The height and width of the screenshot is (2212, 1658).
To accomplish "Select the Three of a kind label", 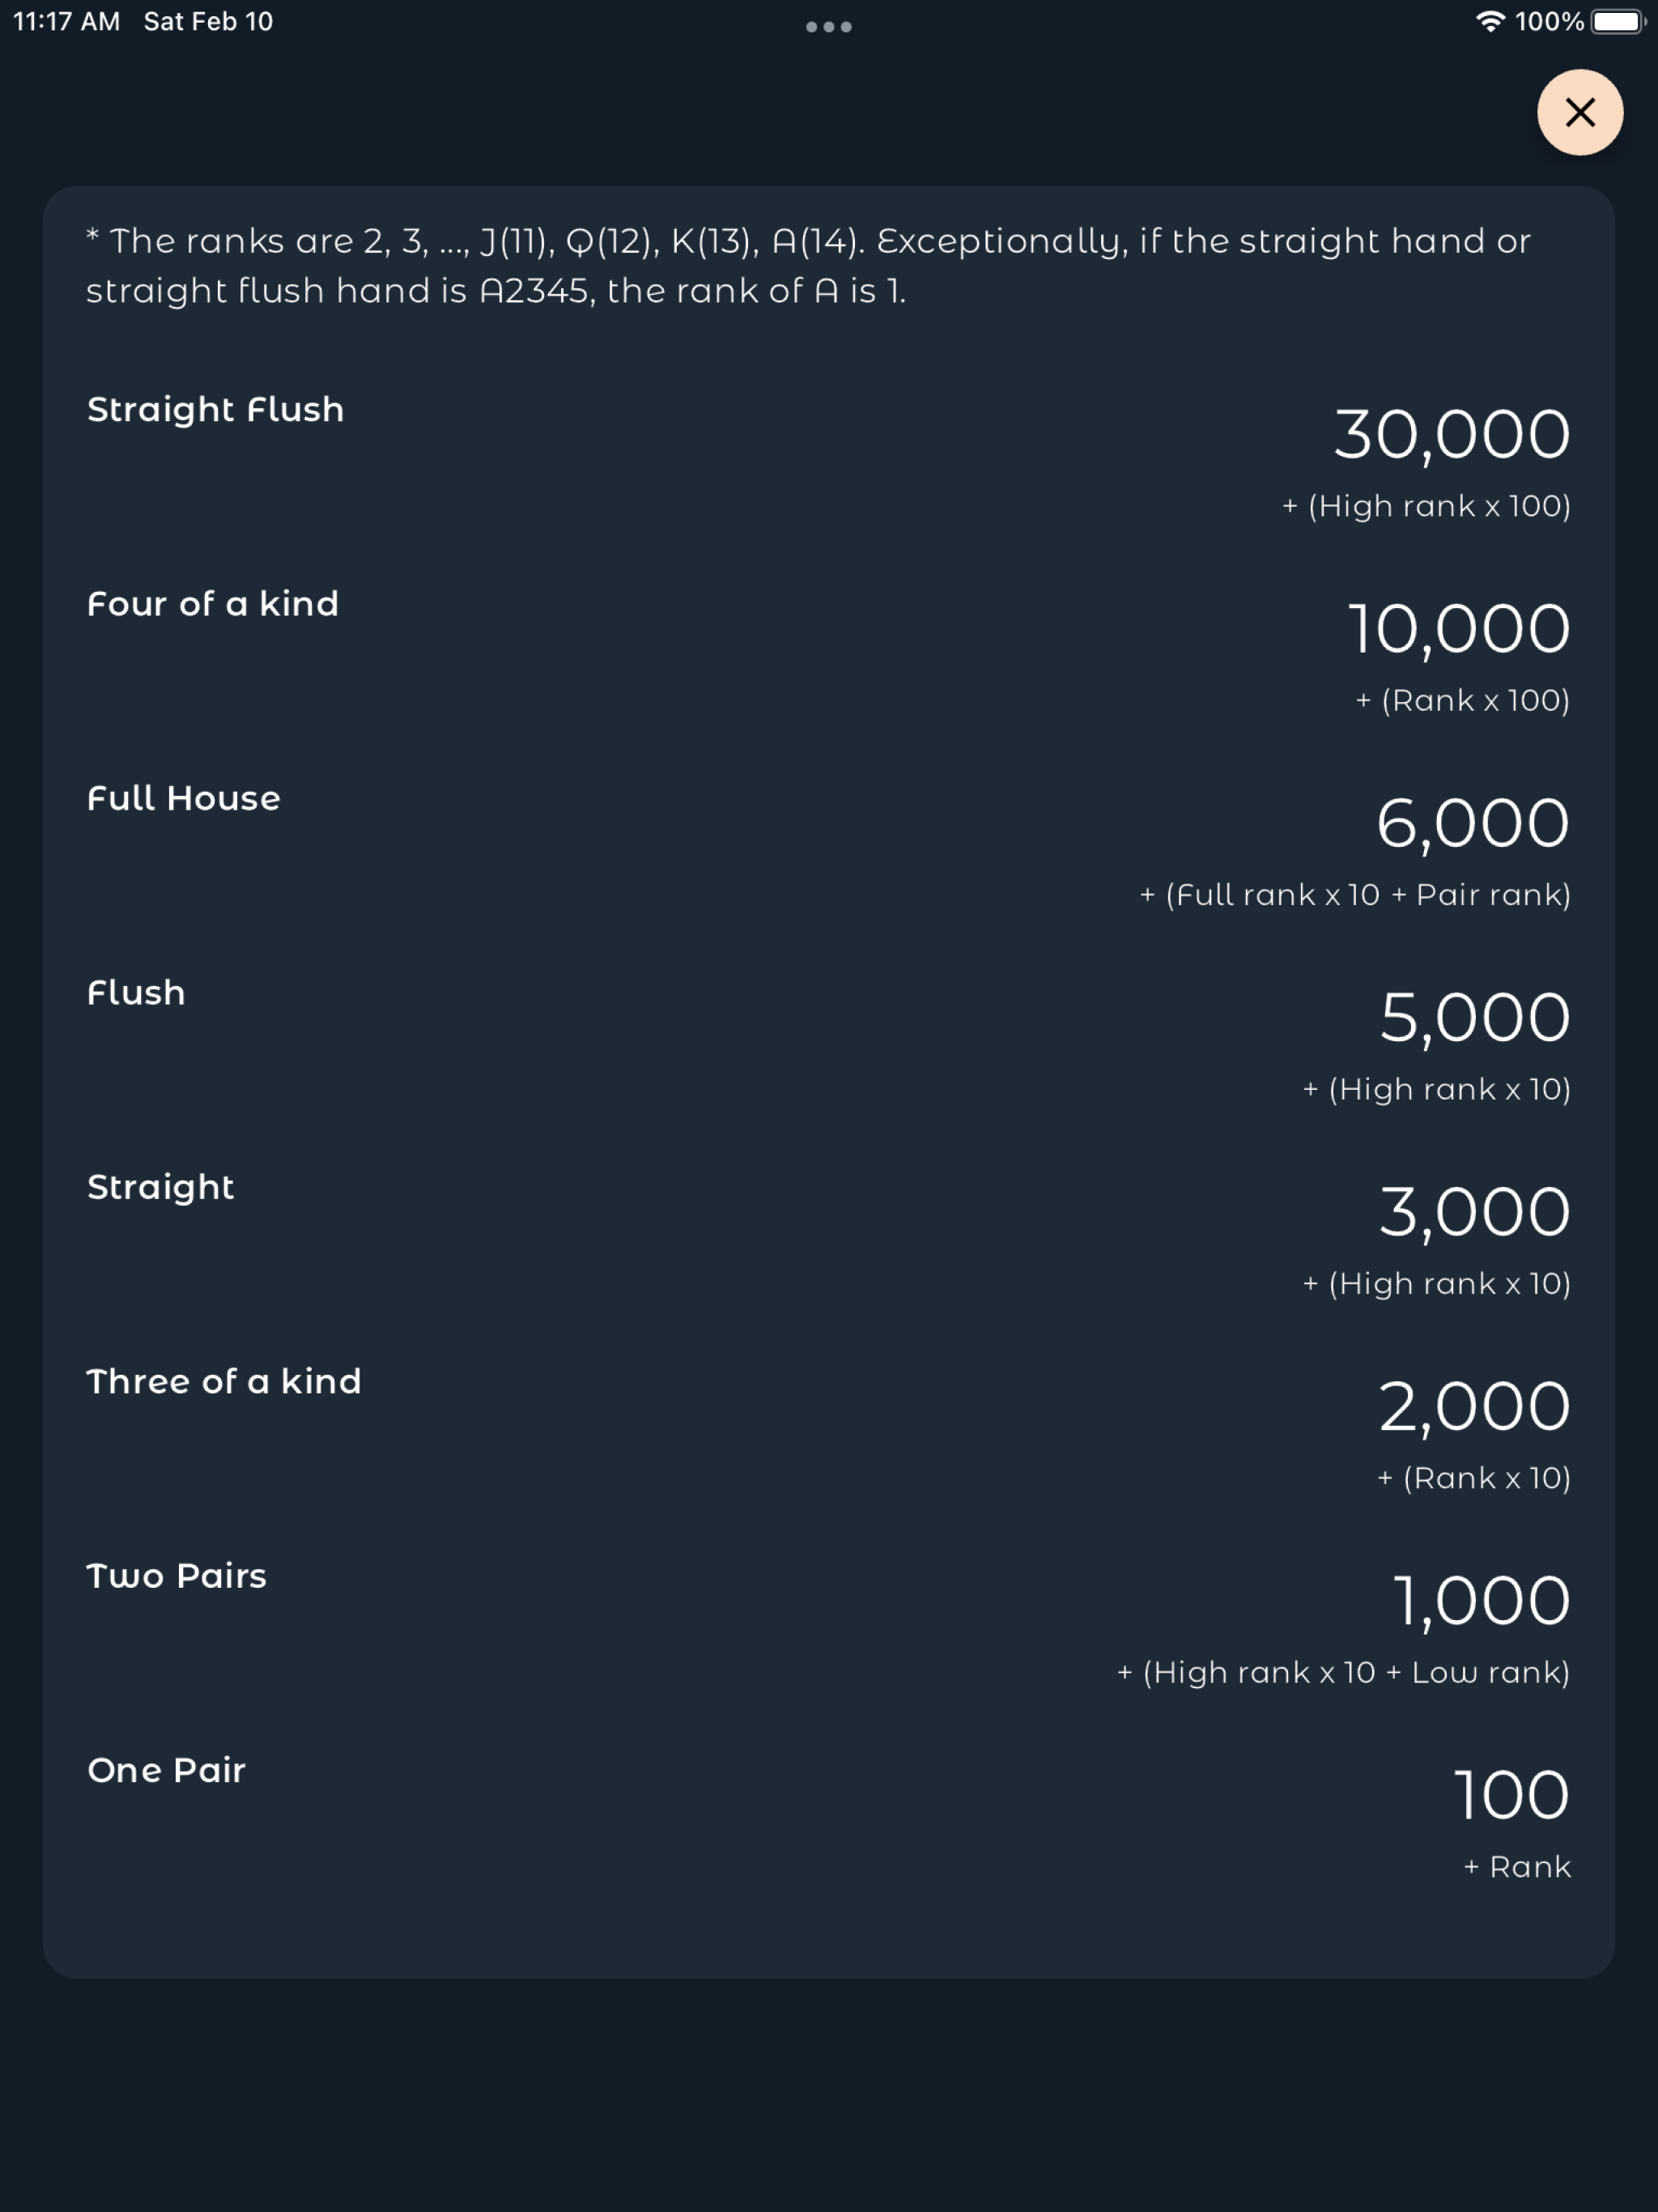I will point(223,1382).
